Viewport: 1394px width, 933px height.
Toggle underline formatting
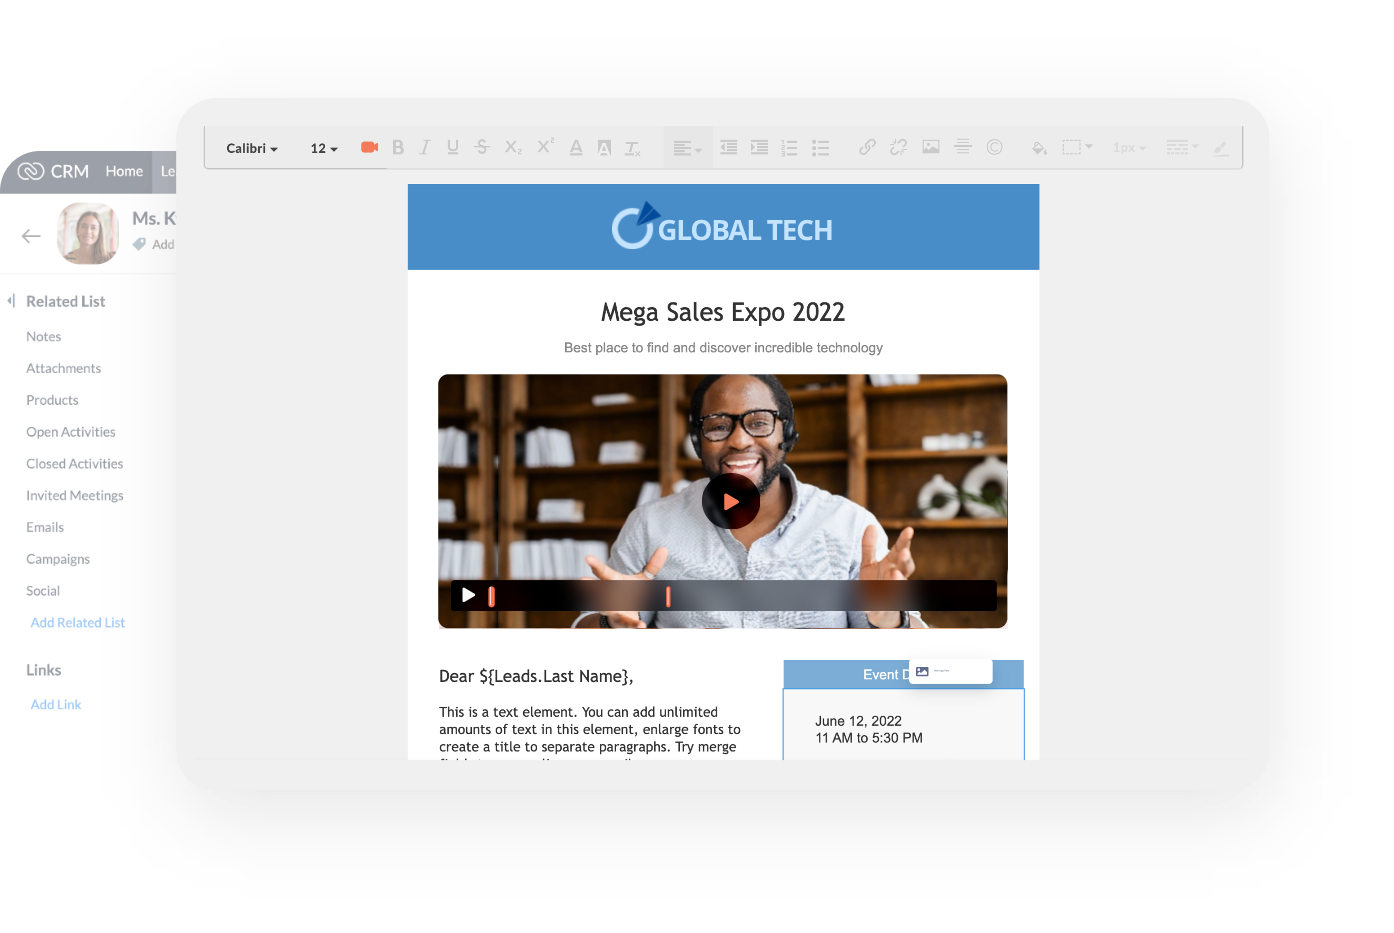coord(453,147)
